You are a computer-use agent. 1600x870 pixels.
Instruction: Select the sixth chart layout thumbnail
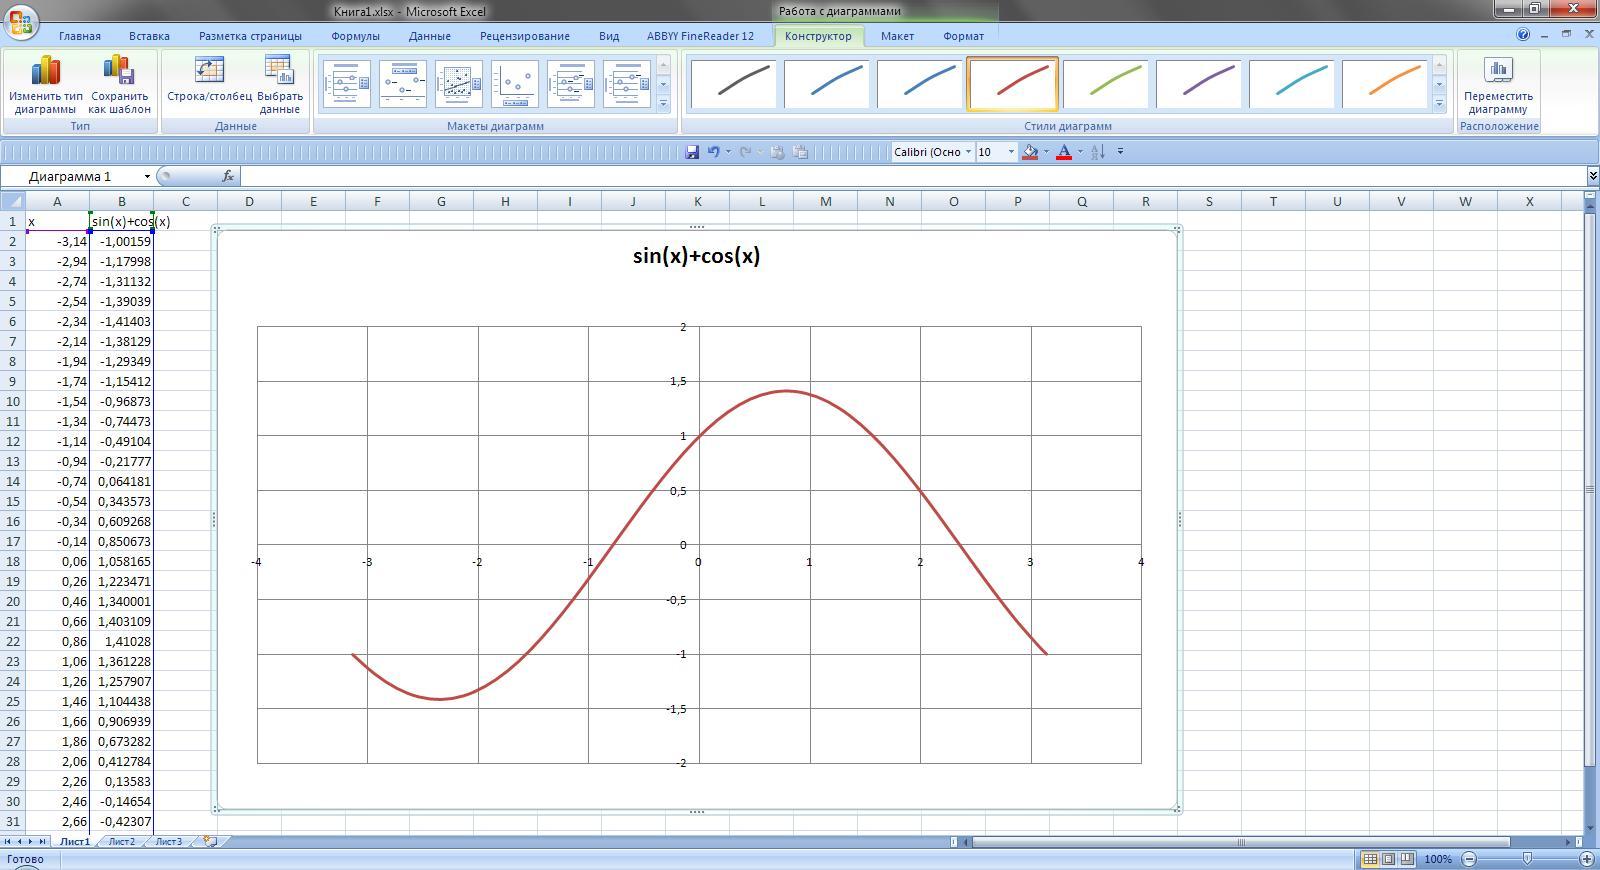click(x=627, y=84)
